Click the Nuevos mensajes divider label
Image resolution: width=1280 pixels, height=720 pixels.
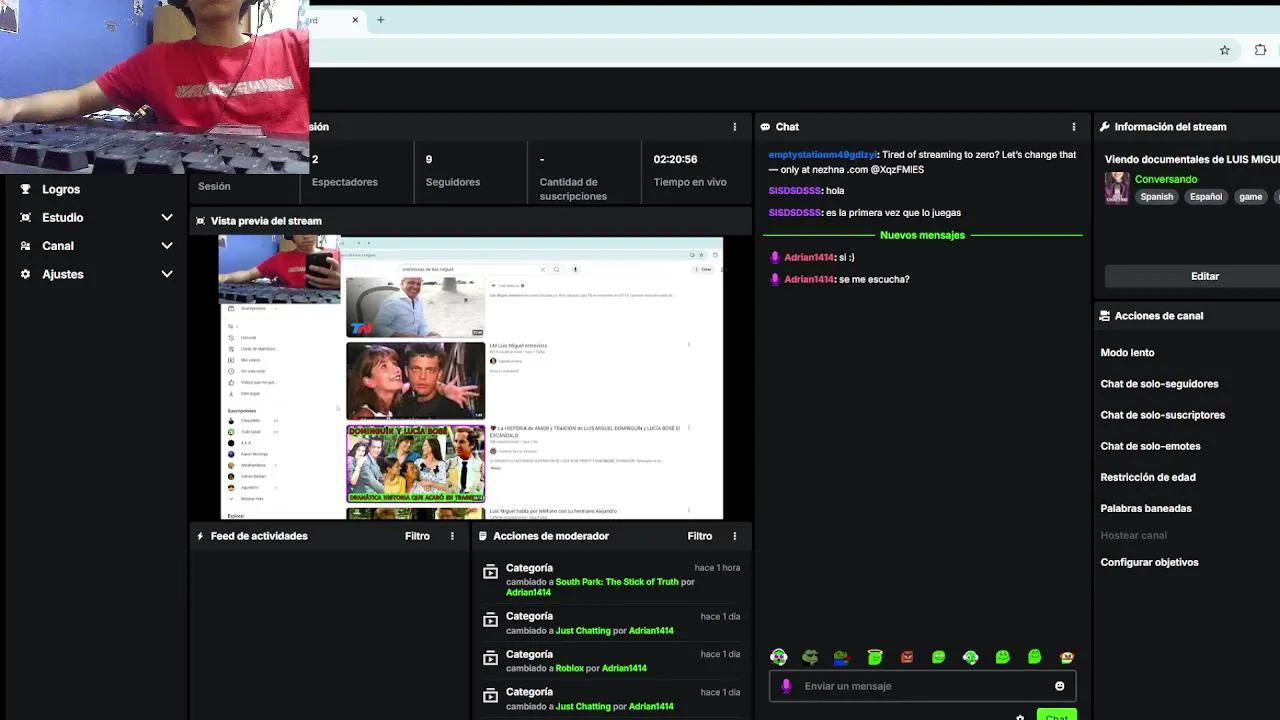point(922,235)
